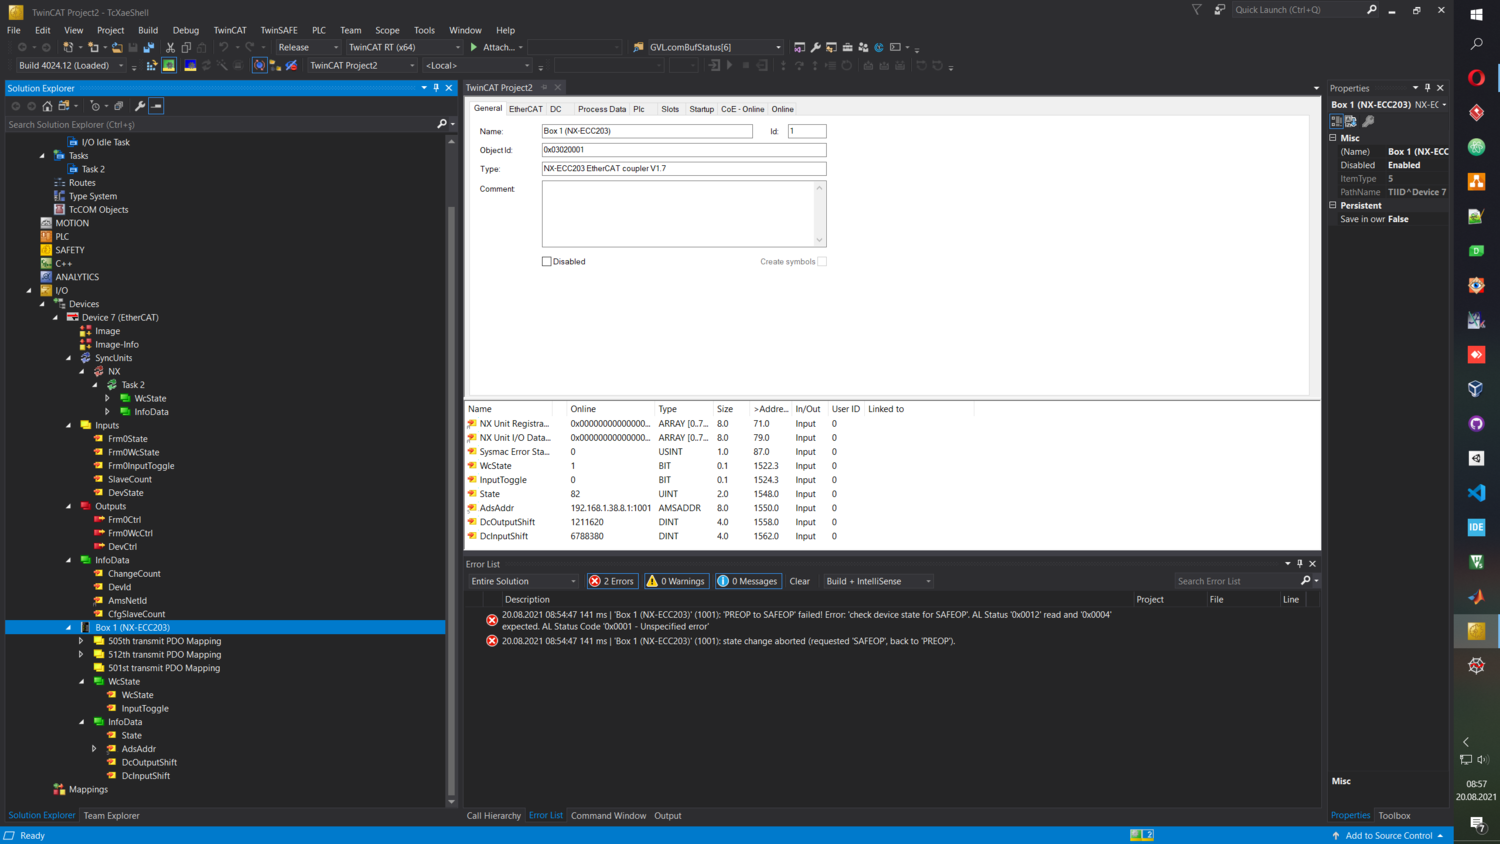Image resolution: width=1500 pixels, height=844 pixels.
Task: Click the Clear button in Error List
Action: (800, 581)
